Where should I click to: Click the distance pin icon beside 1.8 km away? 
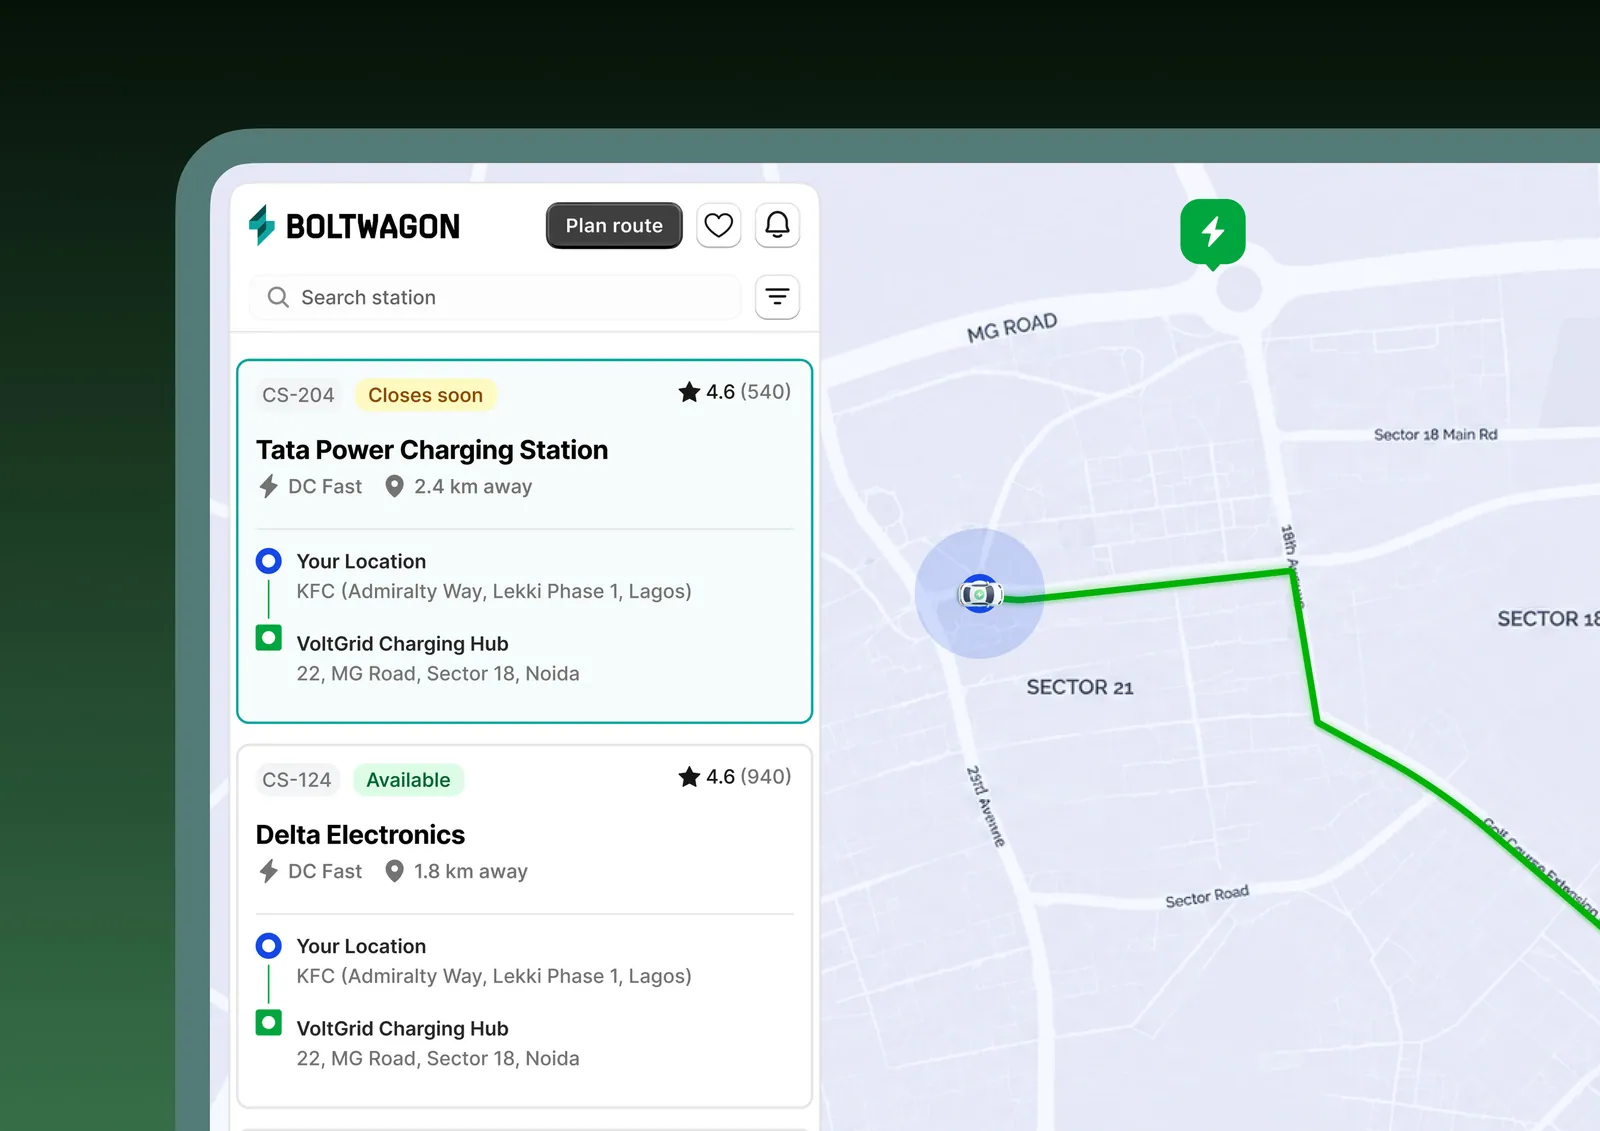coord(395,872)
